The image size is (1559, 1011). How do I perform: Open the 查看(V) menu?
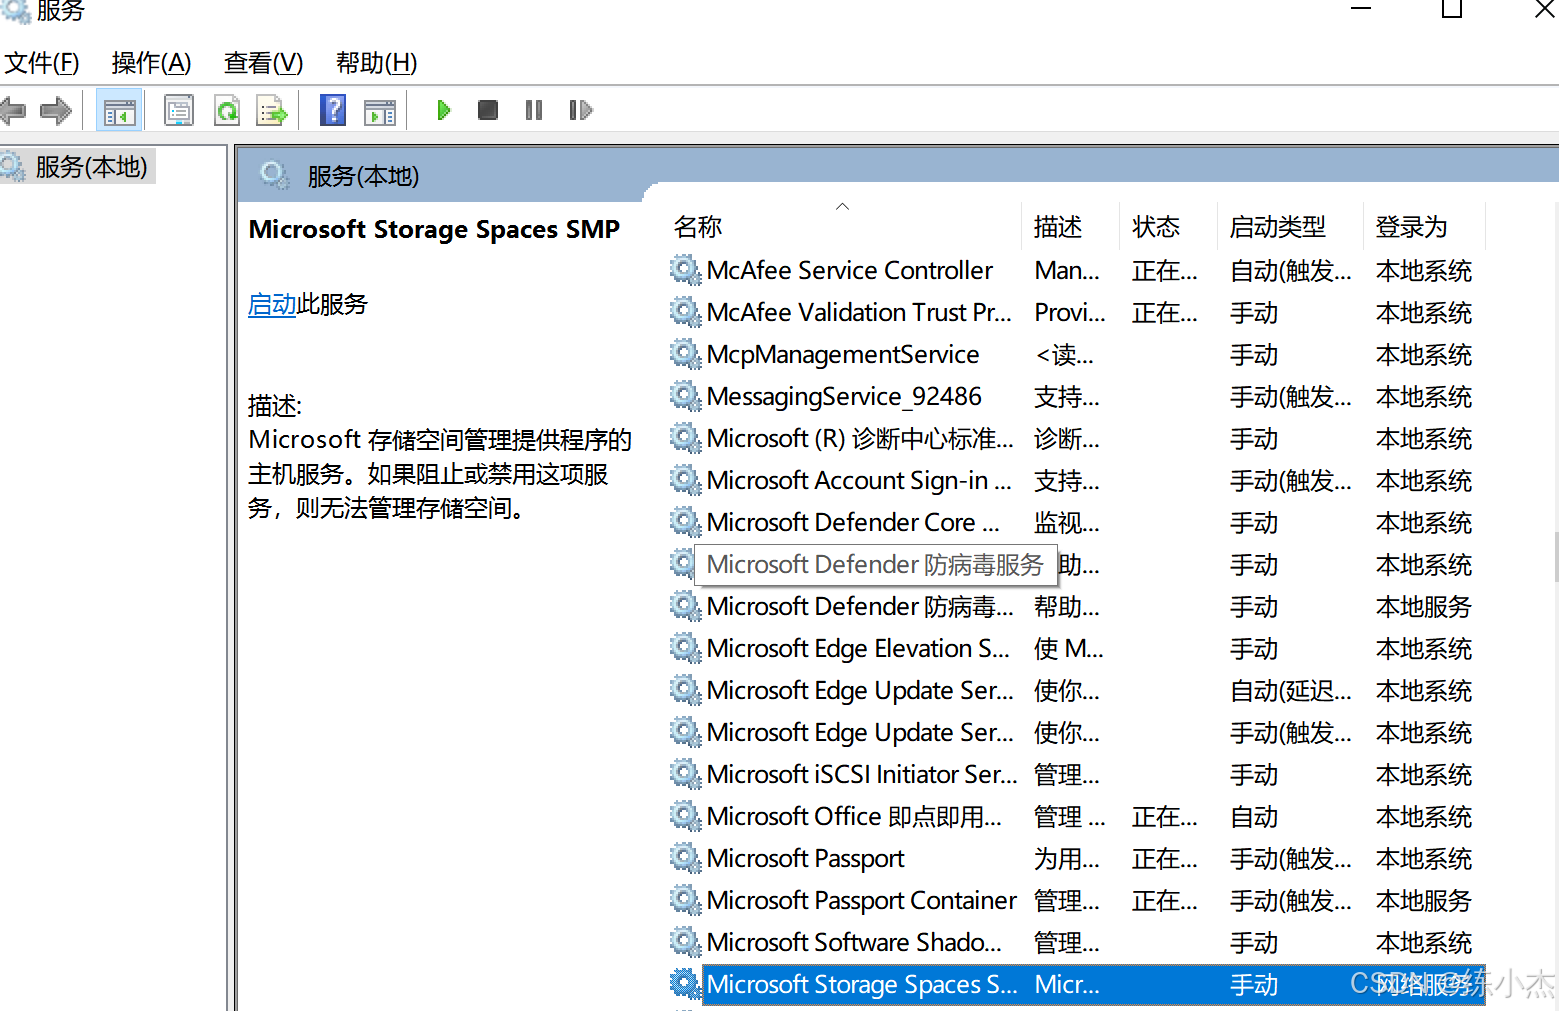coord(263,63)
